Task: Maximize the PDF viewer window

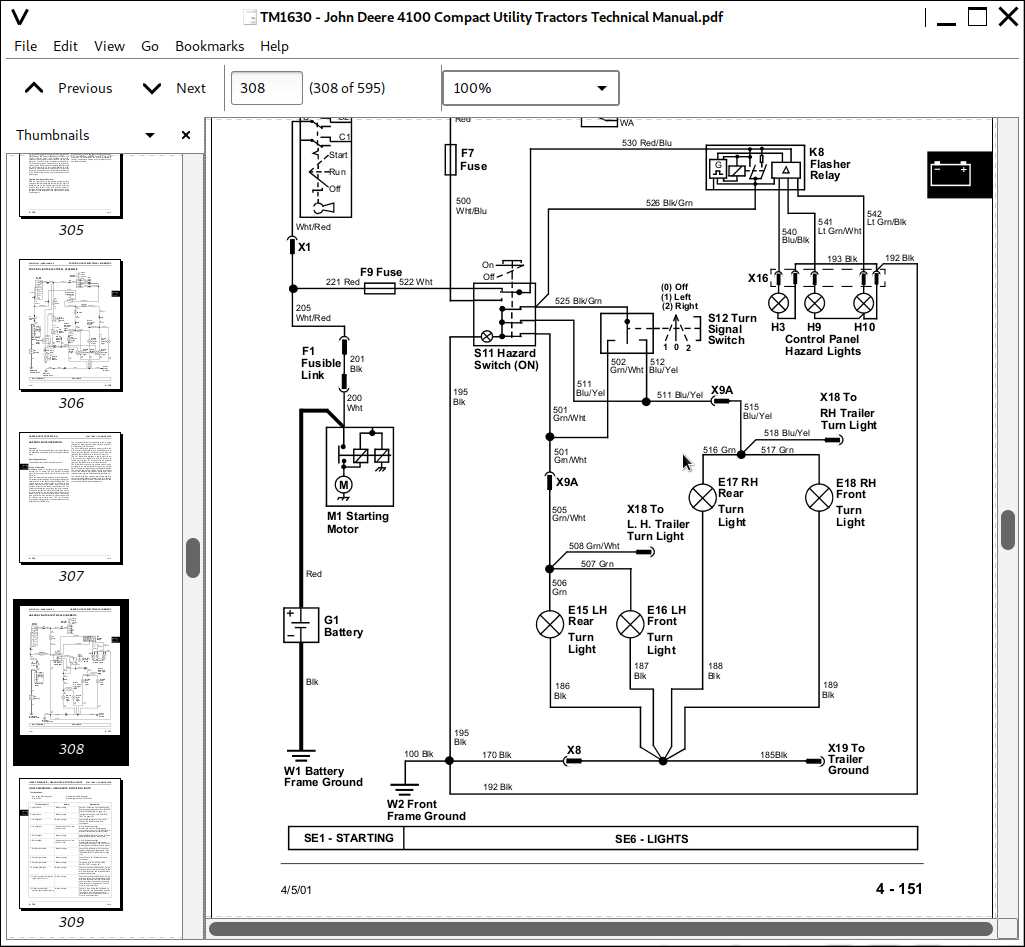Action: (977, 17)
